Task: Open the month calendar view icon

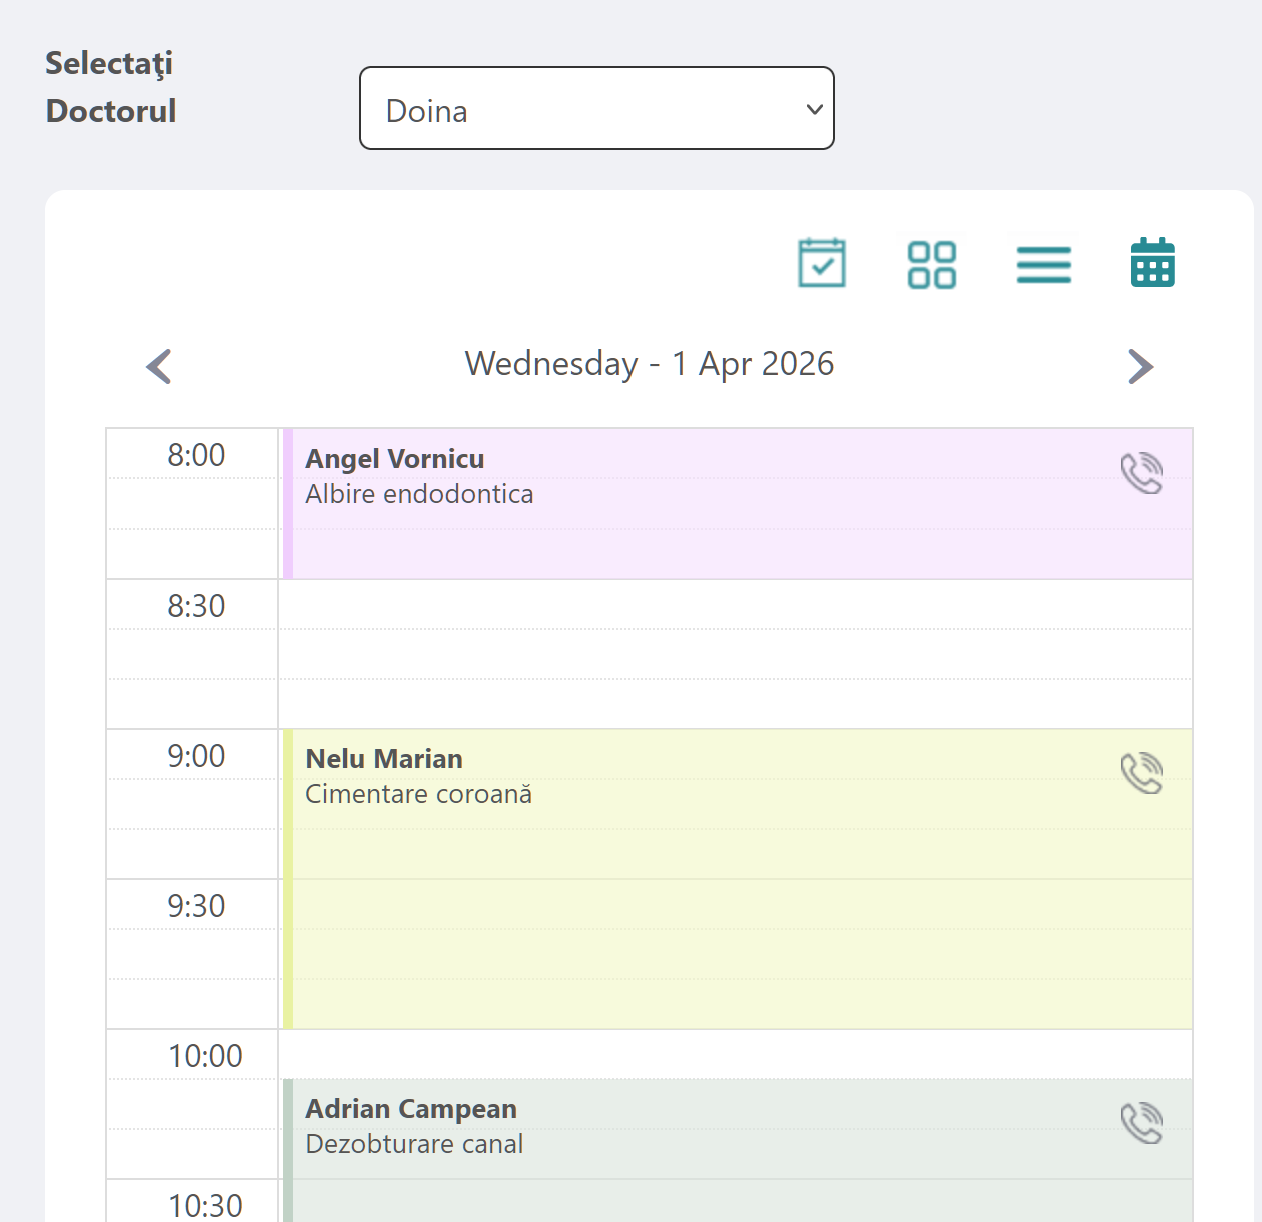Action: point(1151,262)
